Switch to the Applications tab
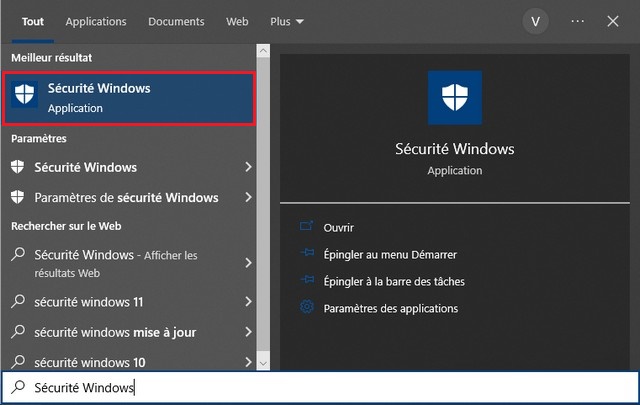The width and height of the screenshot is (640, 405). (96, 22)
